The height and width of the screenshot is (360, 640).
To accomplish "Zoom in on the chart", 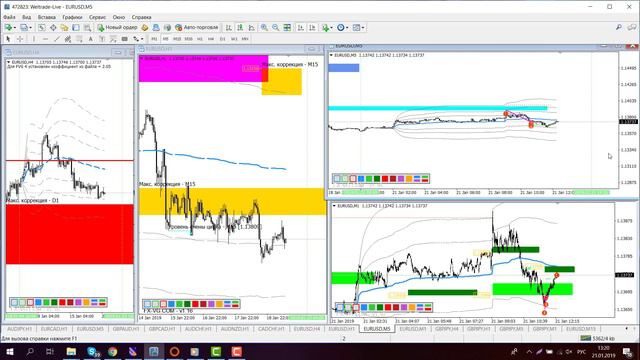I will tap(264, 28).
